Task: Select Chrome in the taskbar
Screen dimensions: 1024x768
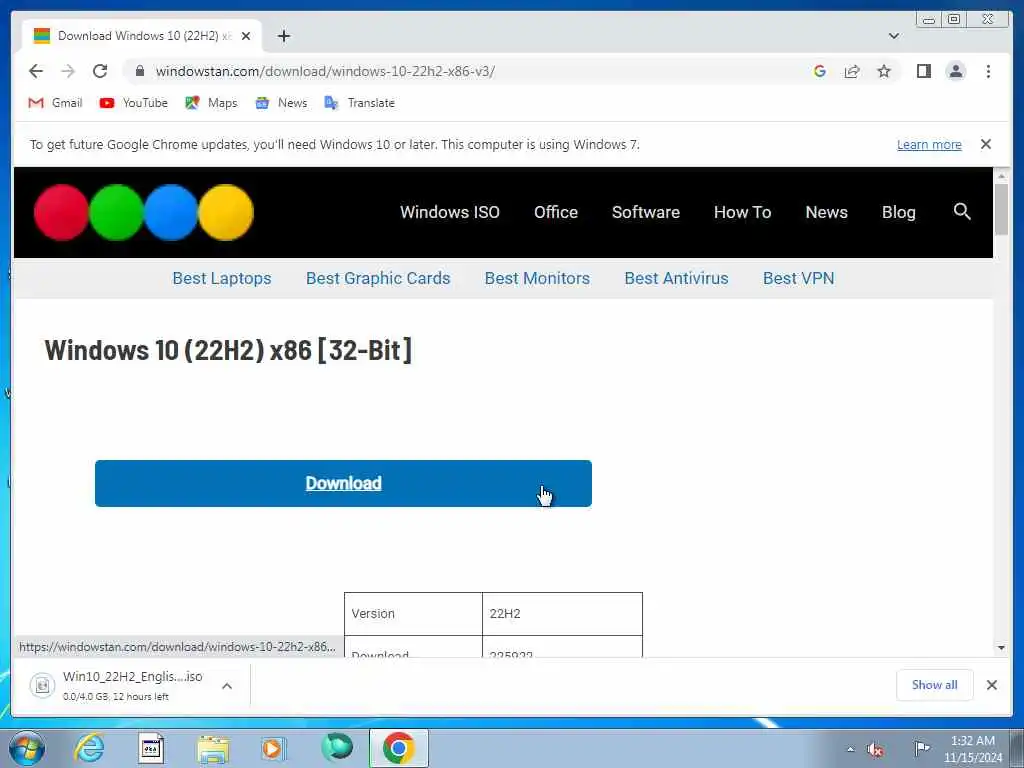Action: [x=398, y=748]
